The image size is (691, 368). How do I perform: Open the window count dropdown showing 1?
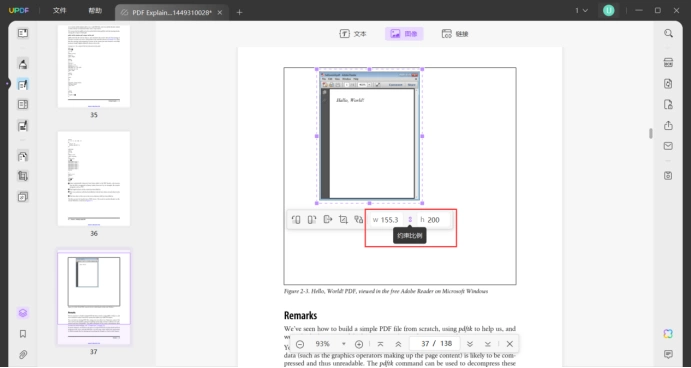(x=581, y=11)
